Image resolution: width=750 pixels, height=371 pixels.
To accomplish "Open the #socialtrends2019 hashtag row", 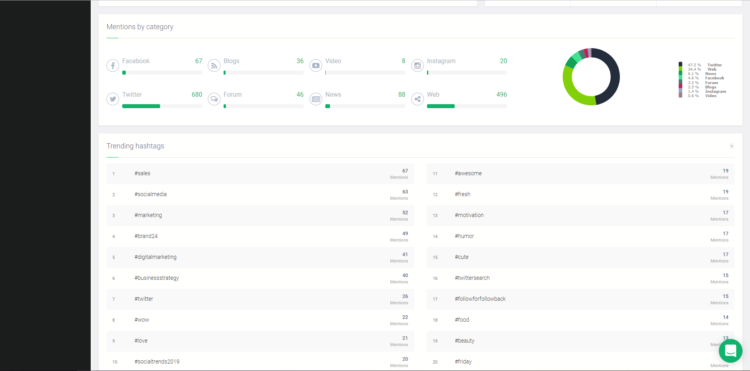I will click(260, 362).
